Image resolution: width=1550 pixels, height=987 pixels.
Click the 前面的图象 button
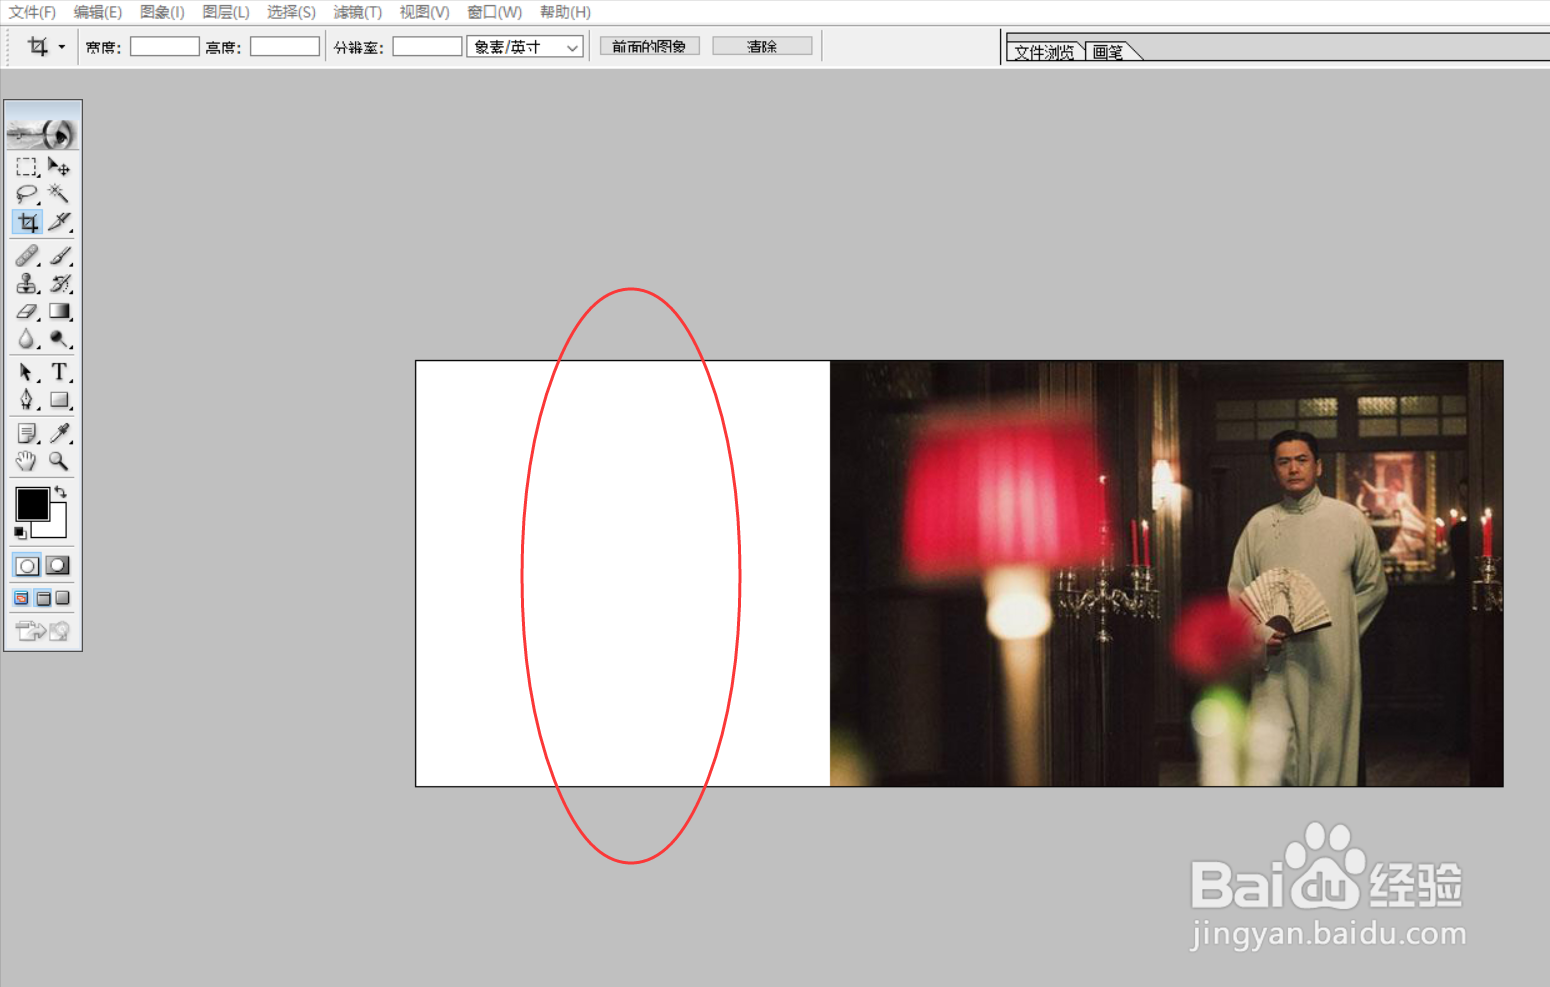pos(649,46)
